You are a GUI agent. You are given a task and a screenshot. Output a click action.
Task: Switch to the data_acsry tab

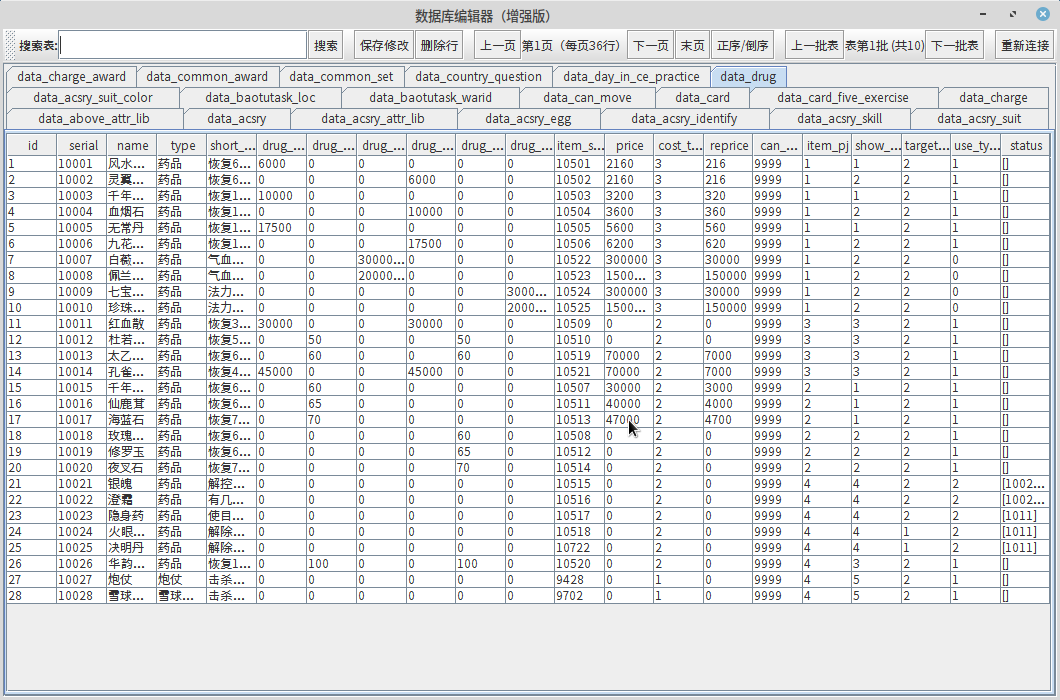[x=237, y=118]
